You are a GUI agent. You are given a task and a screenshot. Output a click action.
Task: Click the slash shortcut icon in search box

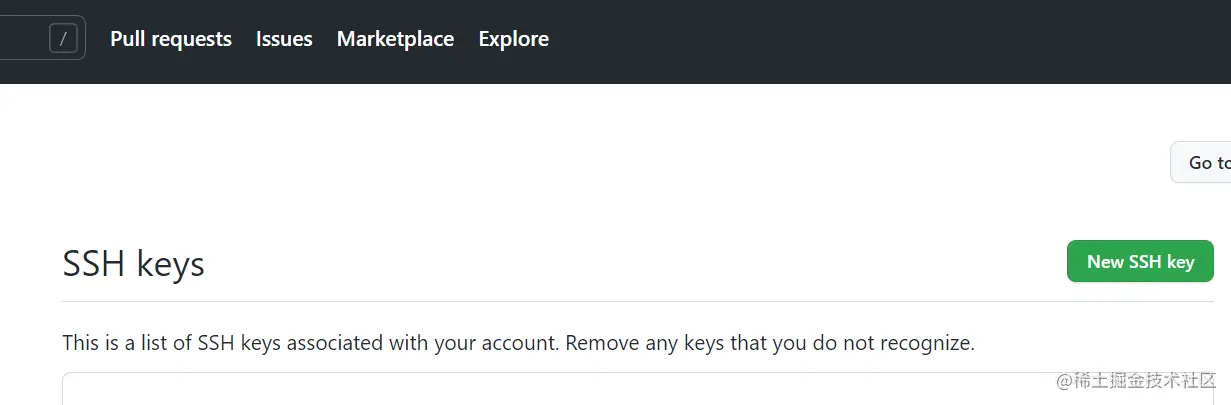(x=63, y=39)
